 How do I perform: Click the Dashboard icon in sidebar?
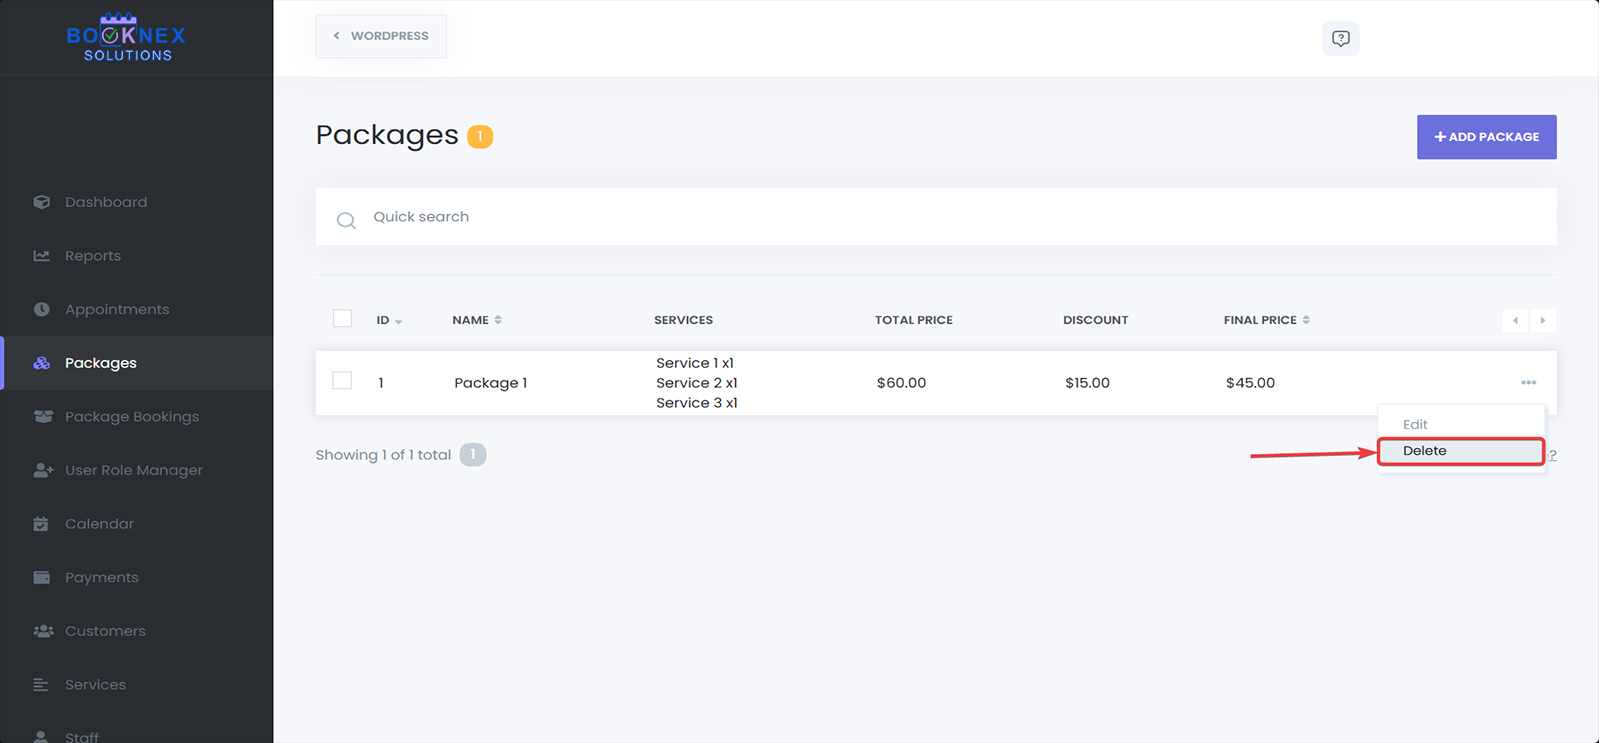[41, 202]
